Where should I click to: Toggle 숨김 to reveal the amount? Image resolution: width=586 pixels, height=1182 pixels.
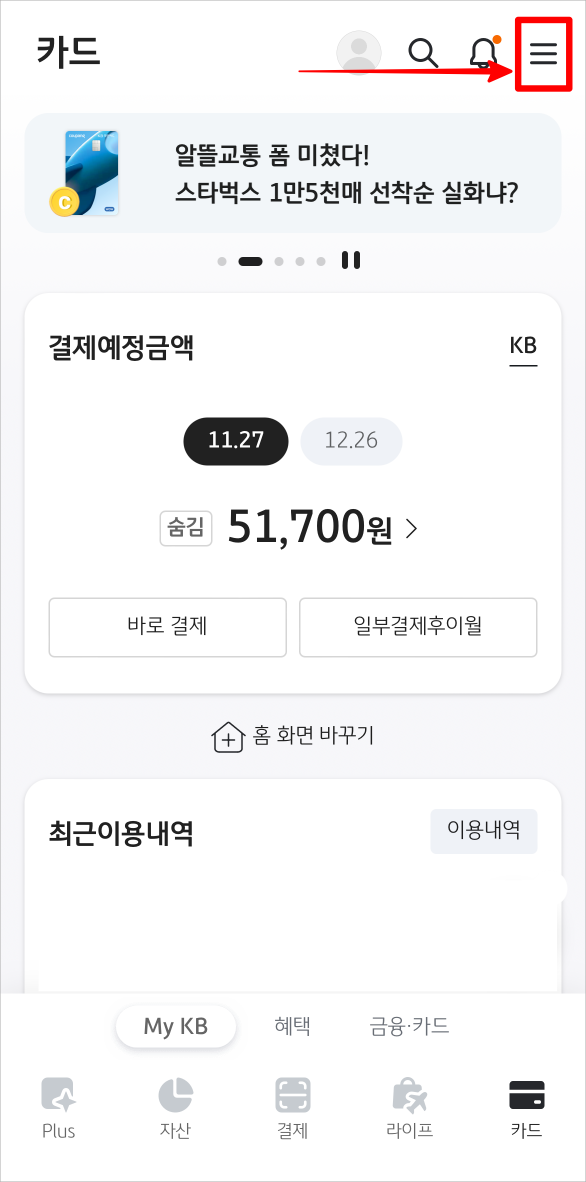tap(186, 528)
